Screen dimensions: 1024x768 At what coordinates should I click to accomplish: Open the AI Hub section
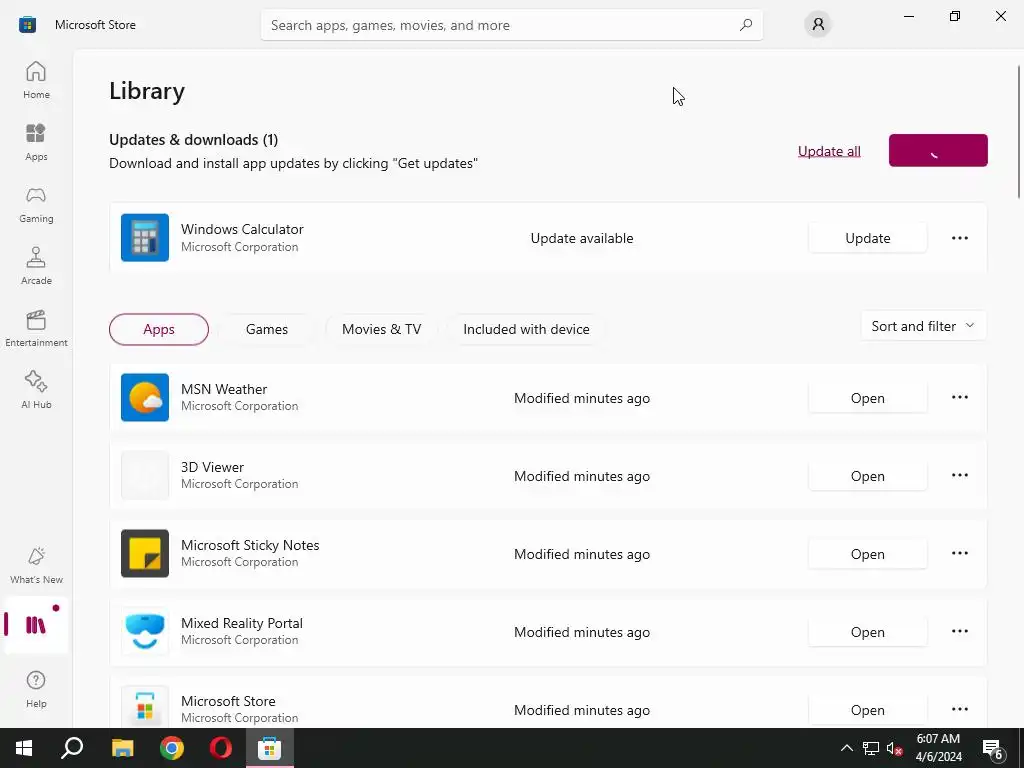click(36, 391)
